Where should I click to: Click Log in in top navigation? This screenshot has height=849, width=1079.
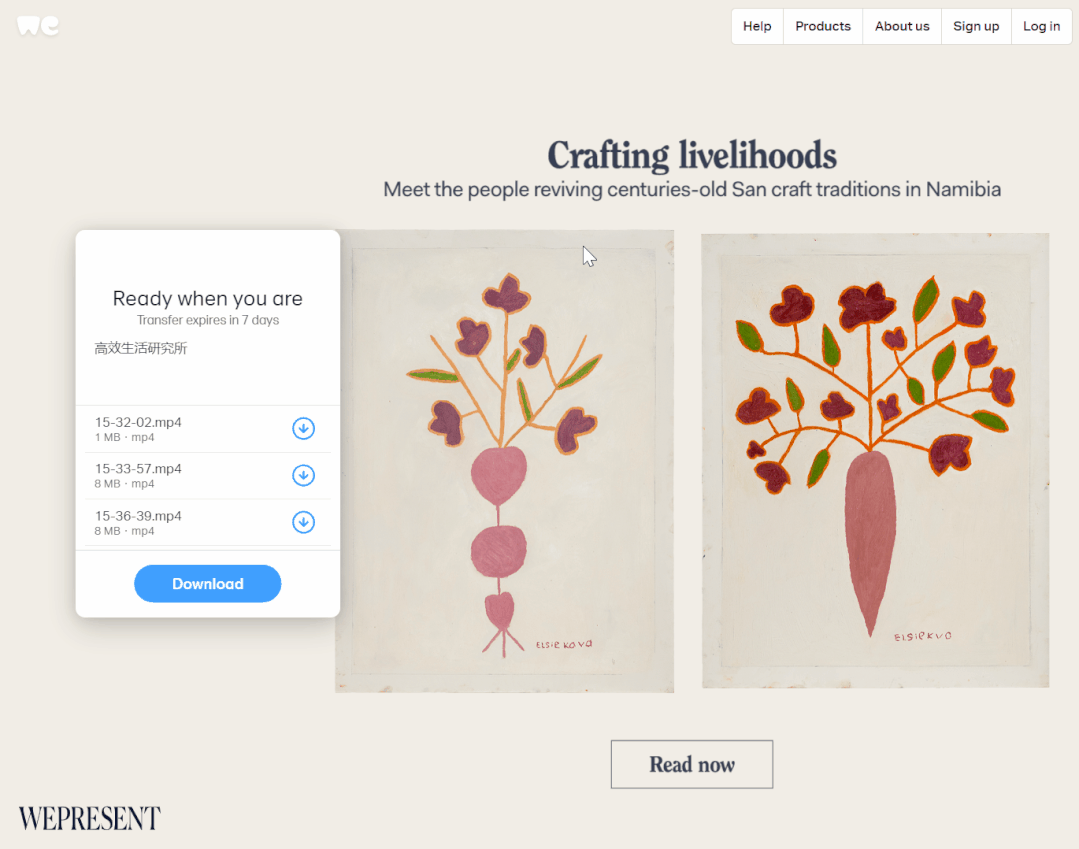pos(1041,27)
